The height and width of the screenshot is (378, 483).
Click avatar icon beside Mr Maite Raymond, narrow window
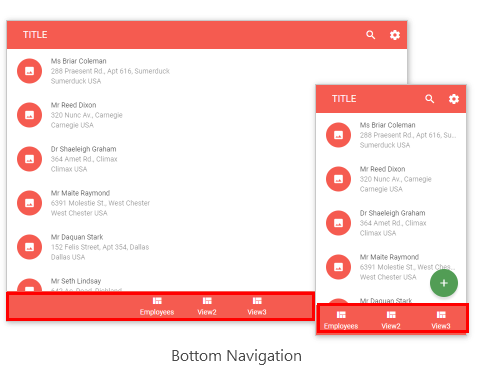(339, 267)
